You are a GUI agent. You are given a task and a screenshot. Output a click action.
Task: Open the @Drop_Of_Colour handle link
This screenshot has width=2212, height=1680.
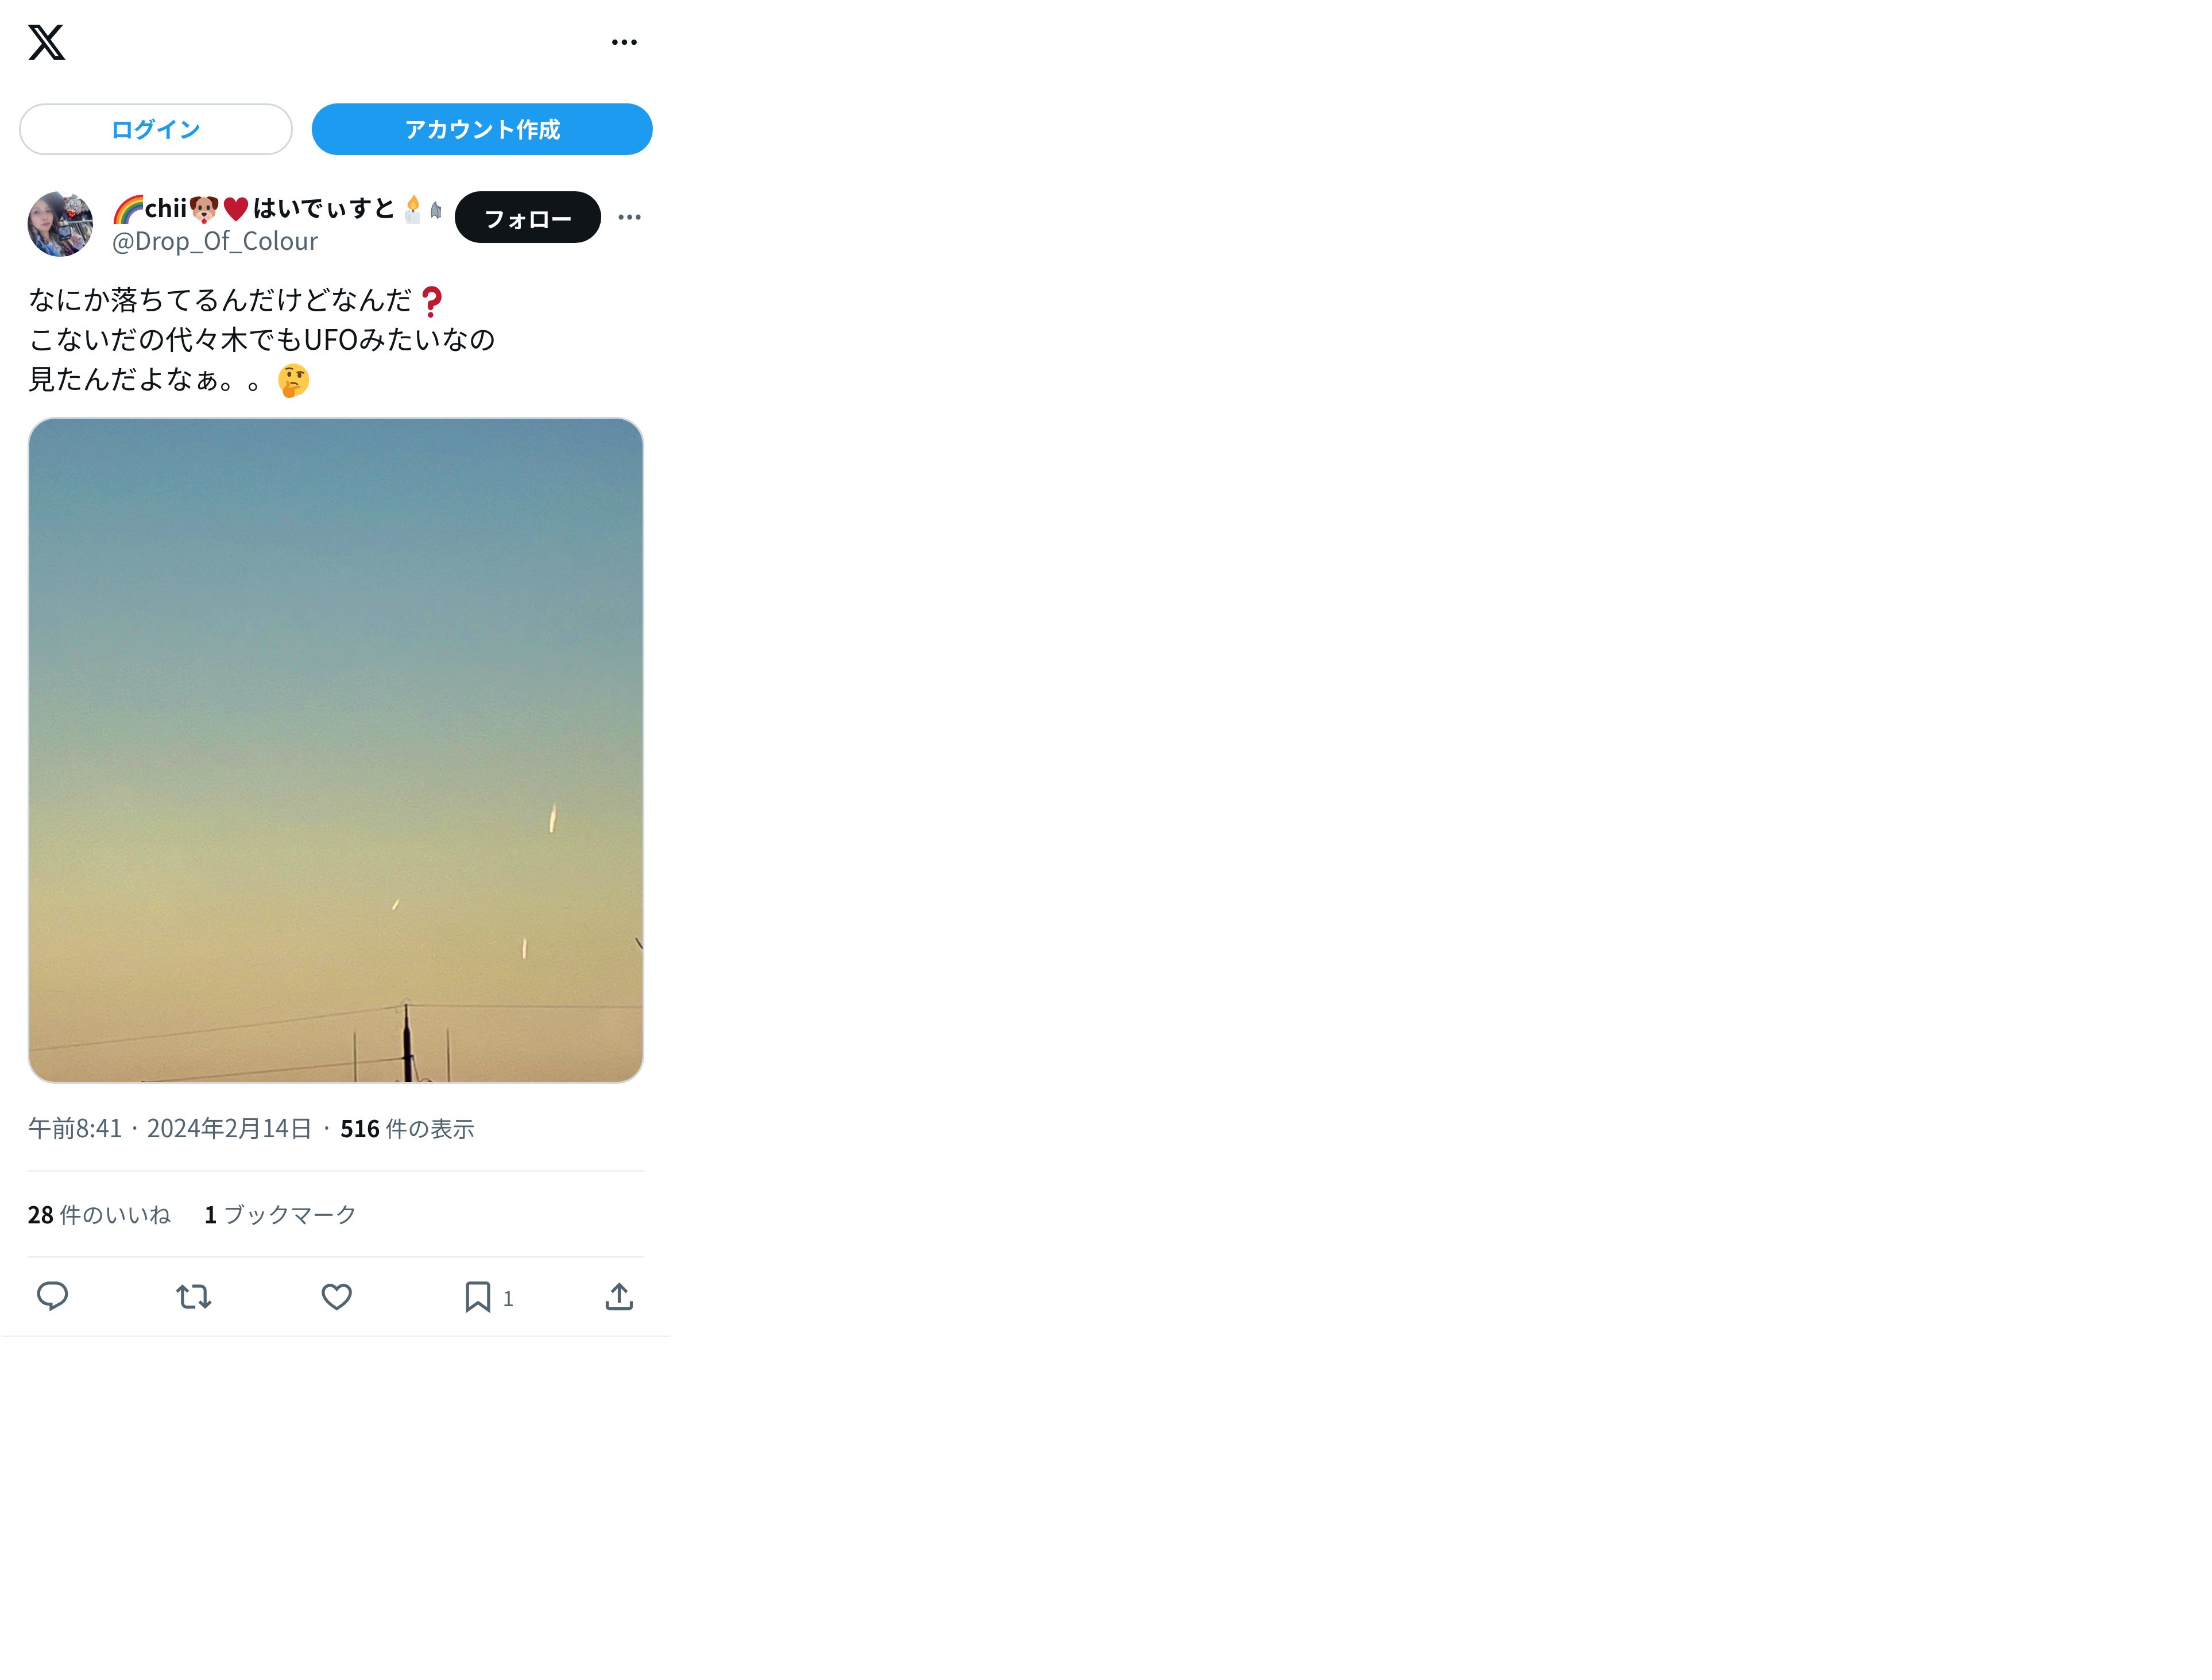pyautogui.click(x=215, y=241)
